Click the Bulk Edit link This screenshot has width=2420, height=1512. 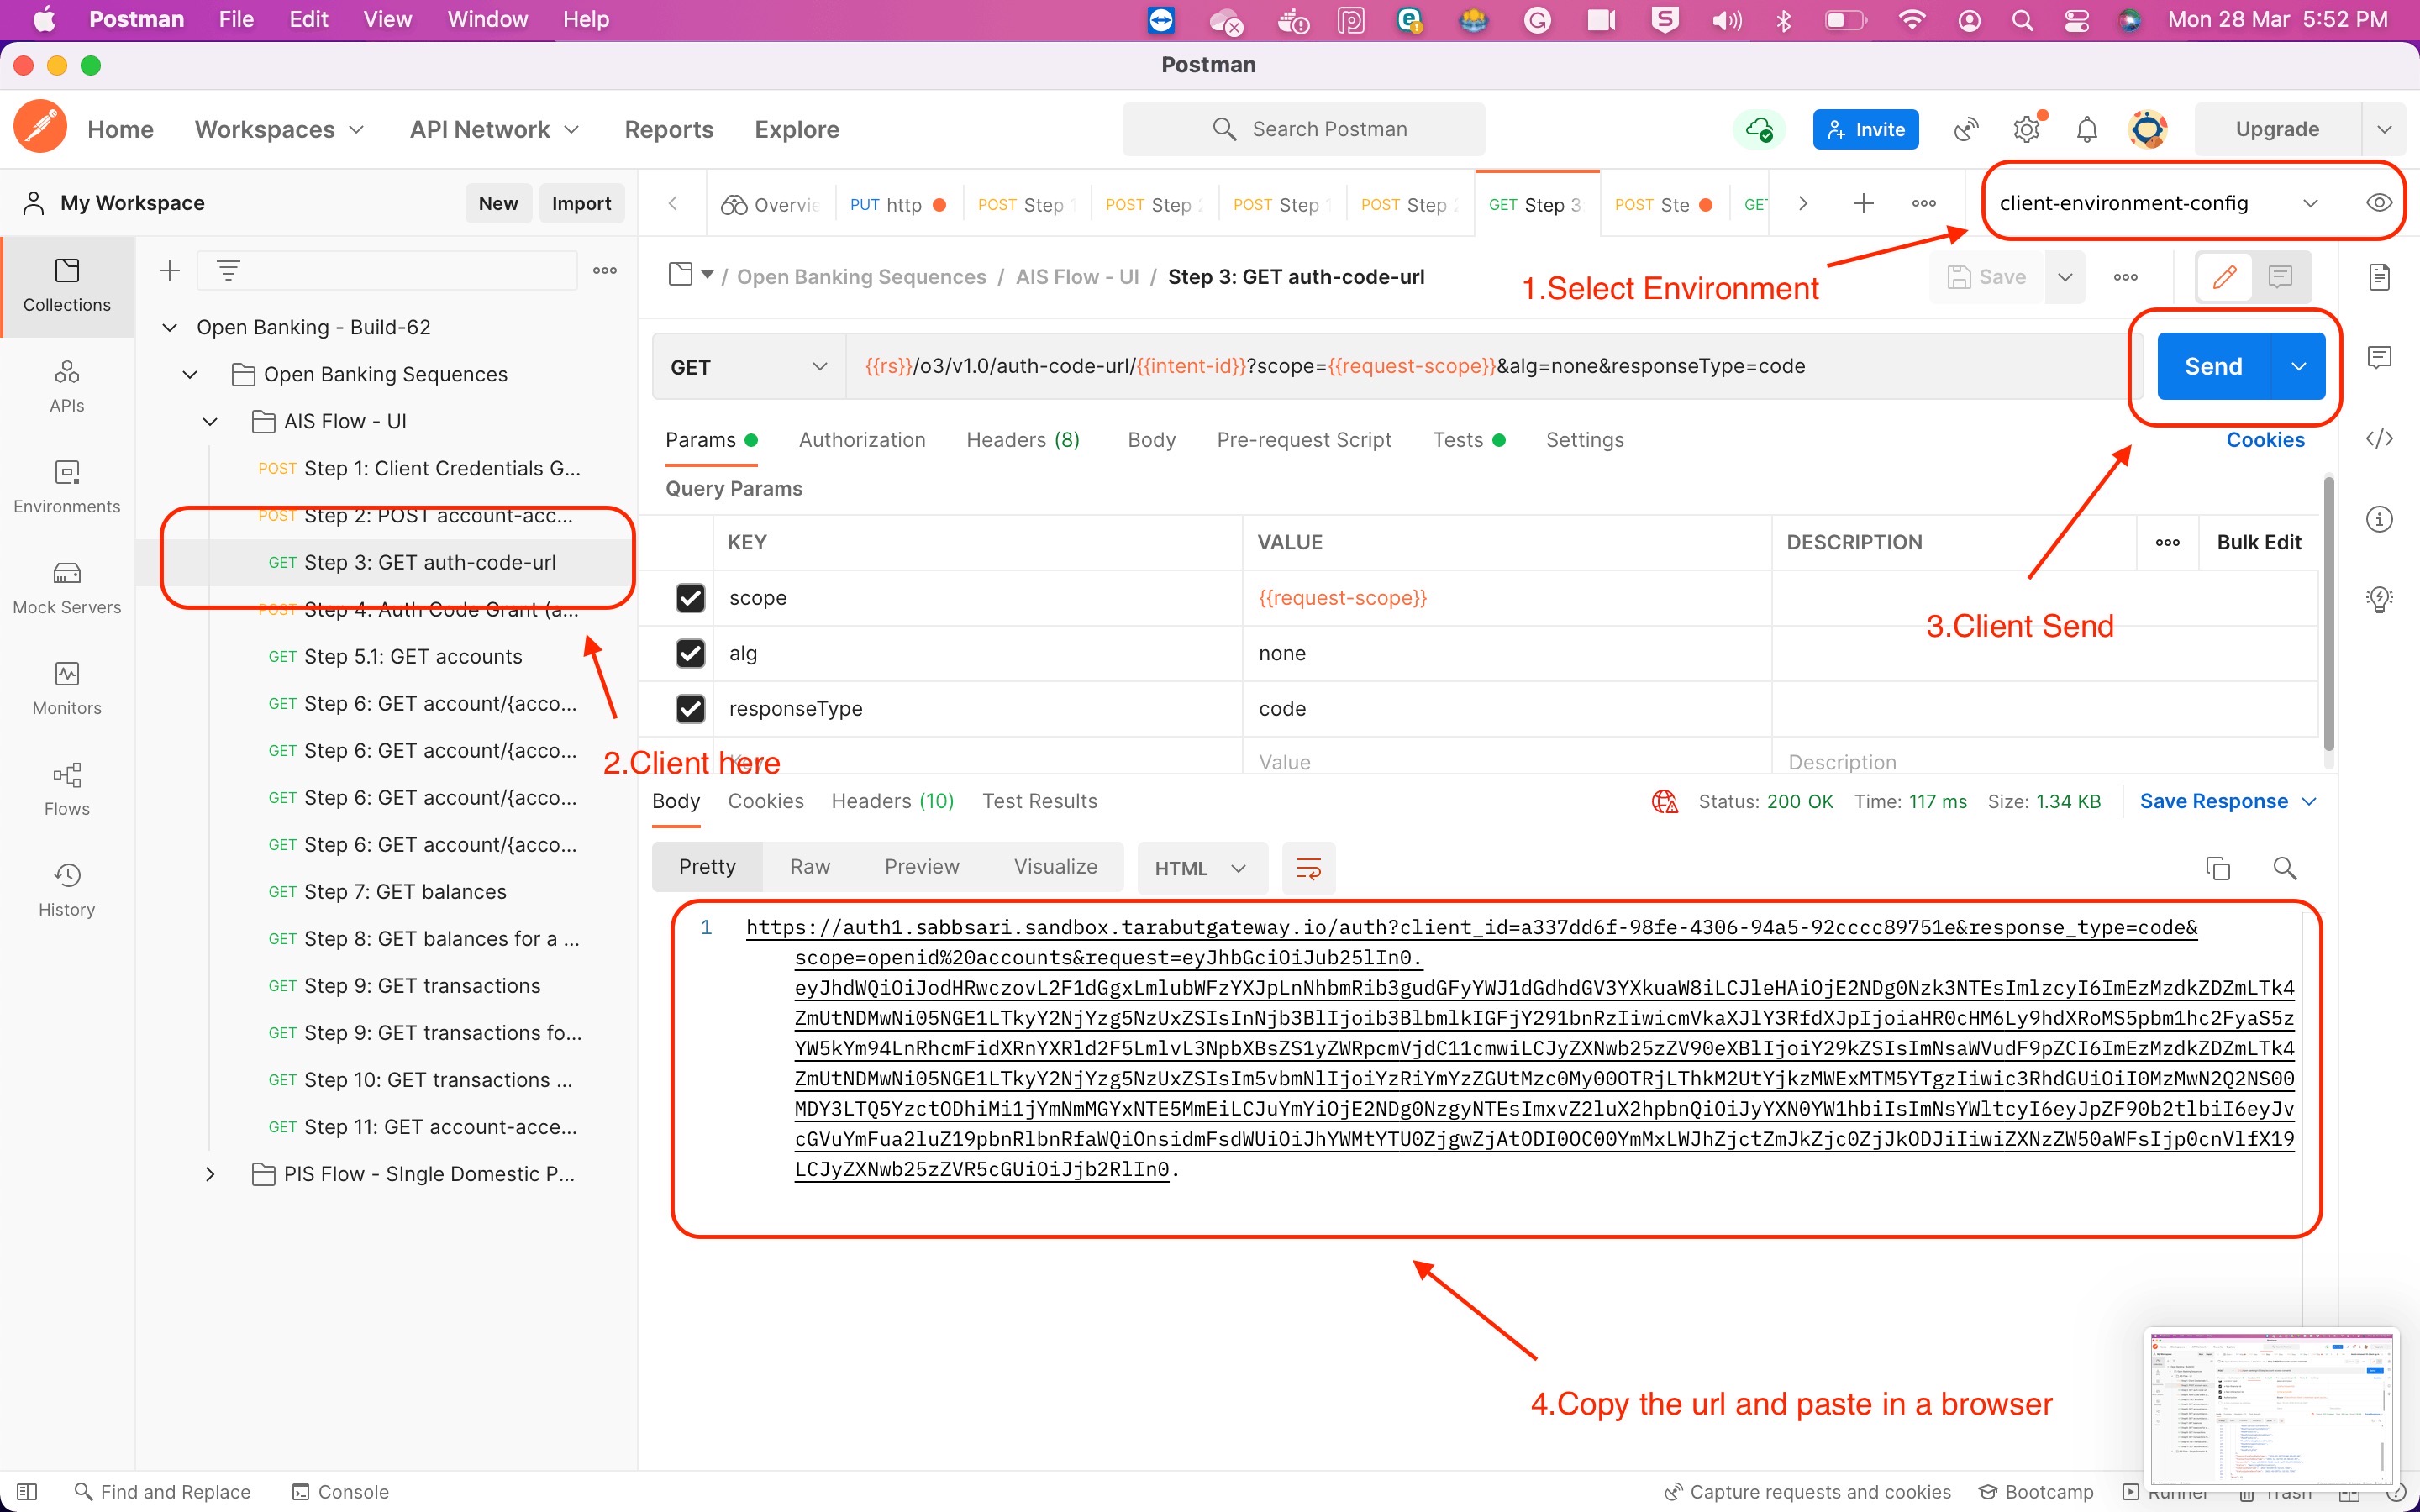coord(2259,542)
